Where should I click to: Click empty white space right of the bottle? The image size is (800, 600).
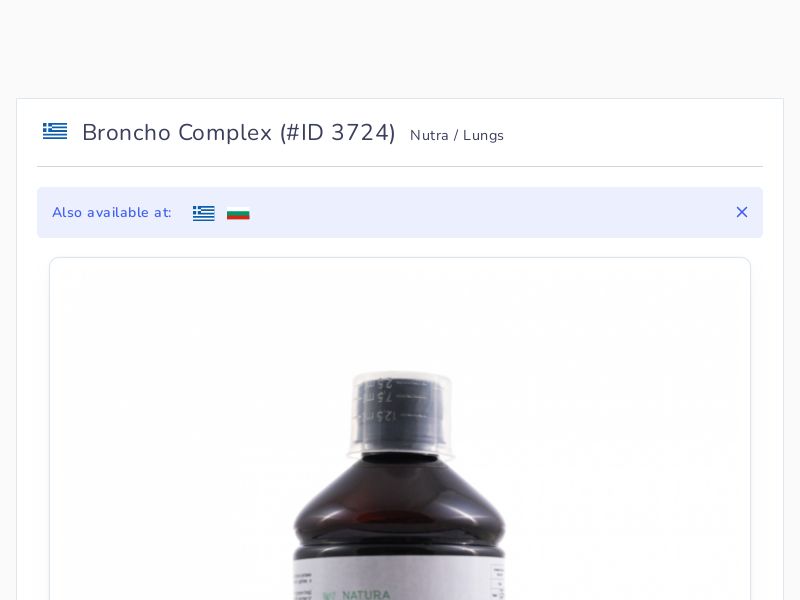click(x=628, y=434)
